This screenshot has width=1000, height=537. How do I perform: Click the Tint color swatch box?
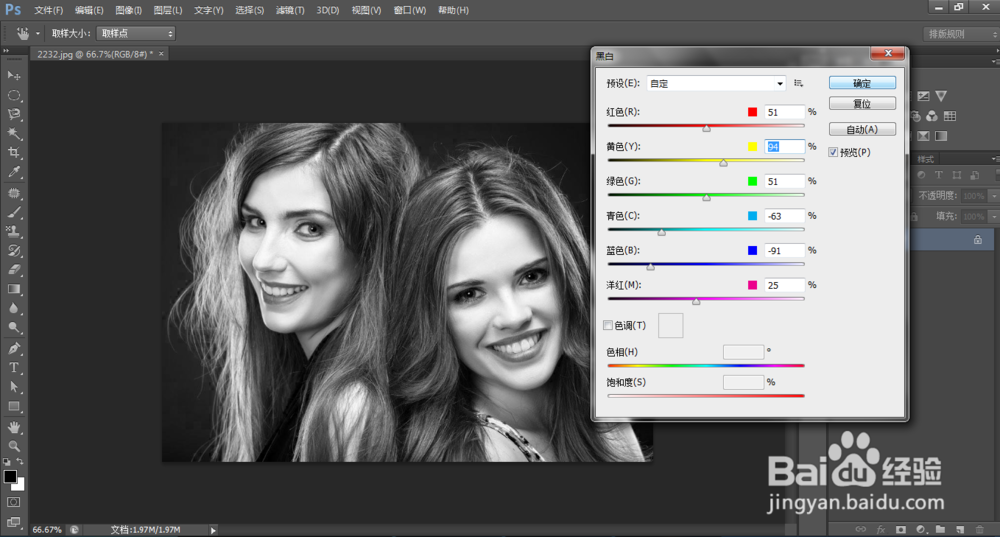tap(670, 325)
